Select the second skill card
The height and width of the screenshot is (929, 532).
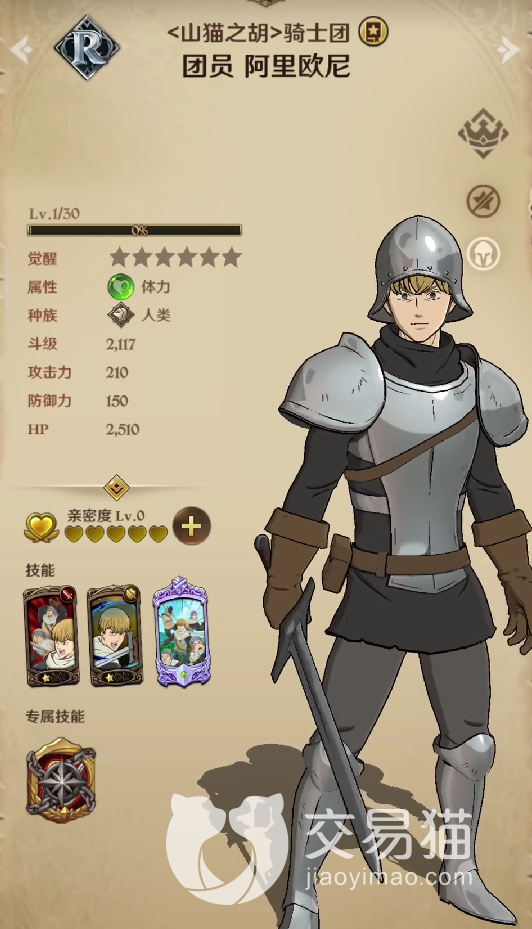click(x=116, y=636)
